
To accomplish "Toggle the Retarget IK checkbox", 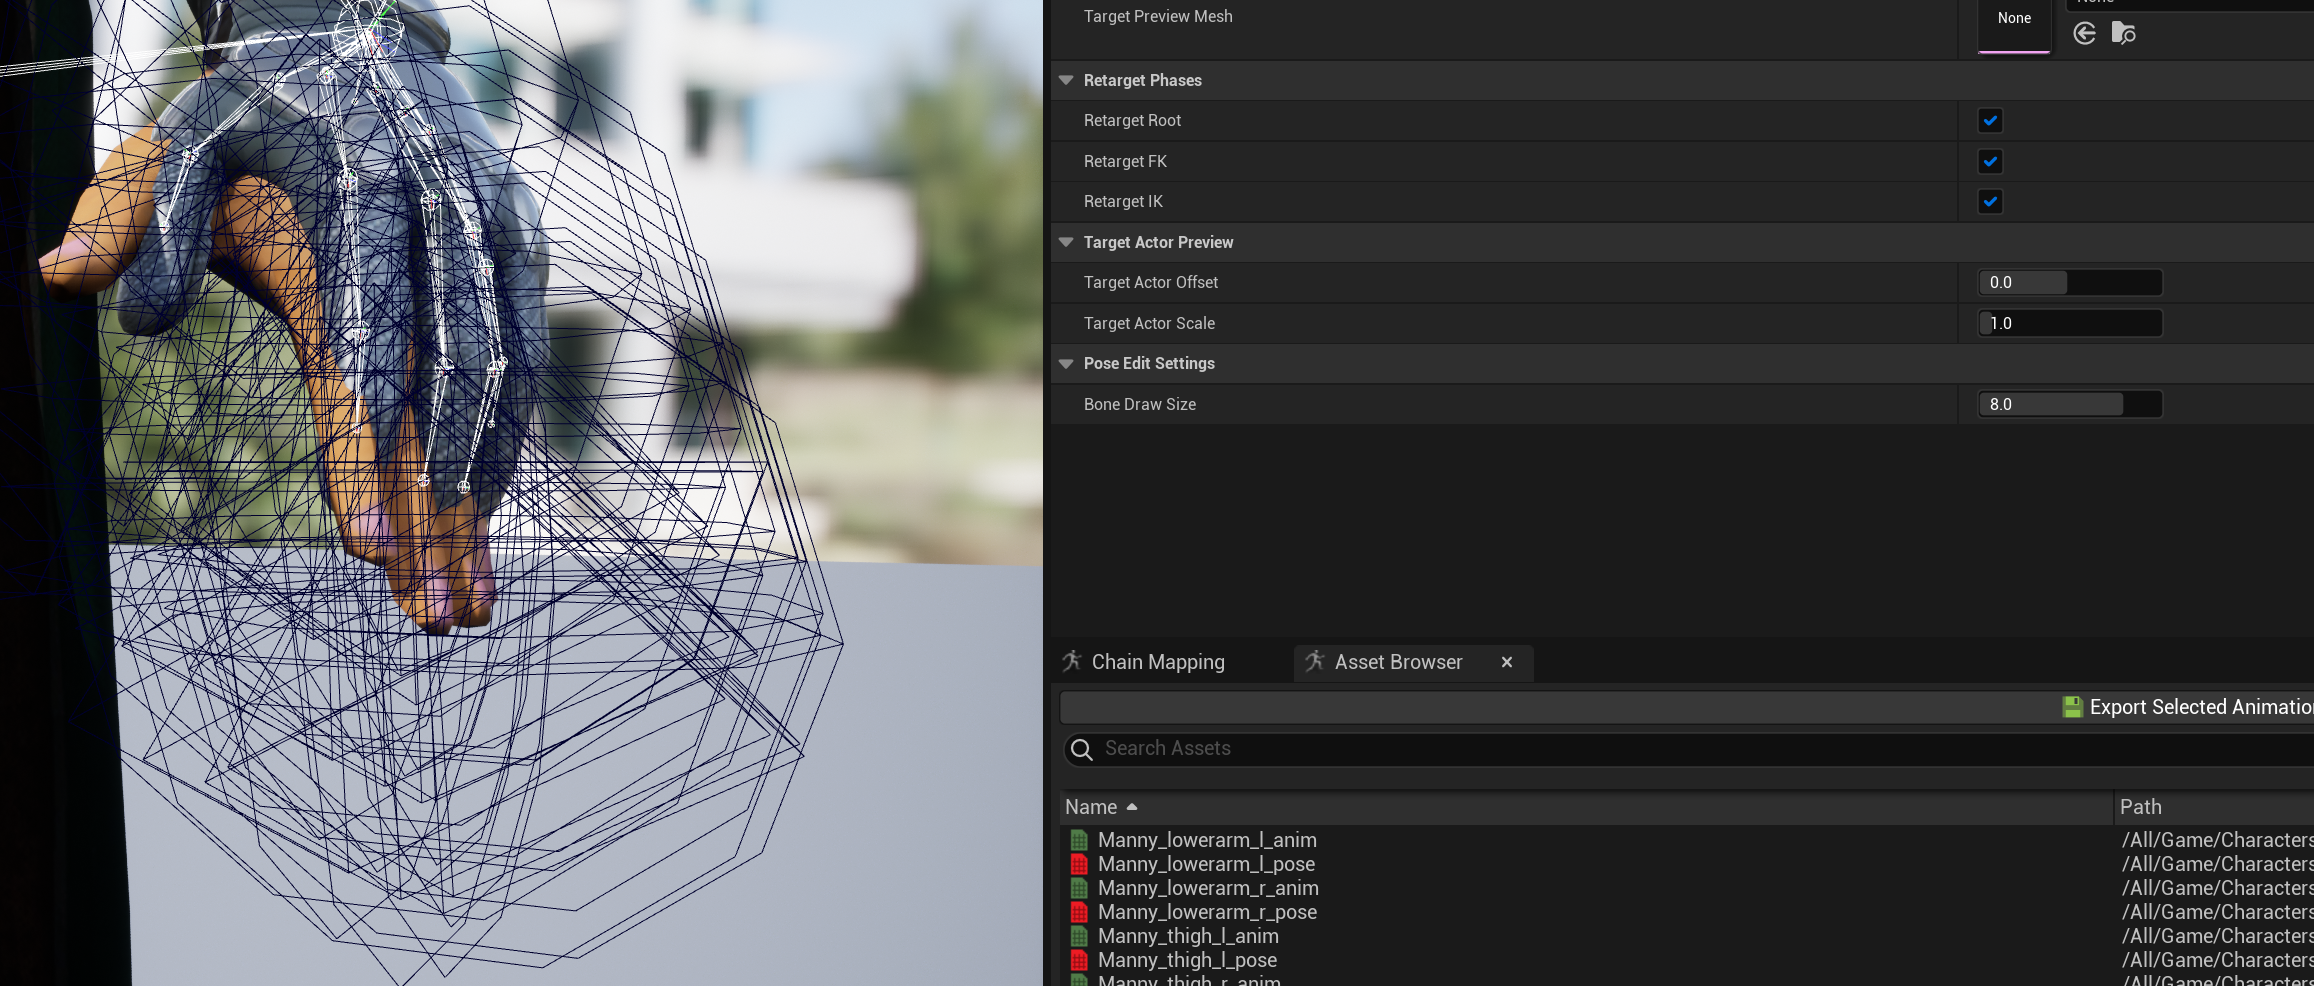I will [x=1990, y=202].
